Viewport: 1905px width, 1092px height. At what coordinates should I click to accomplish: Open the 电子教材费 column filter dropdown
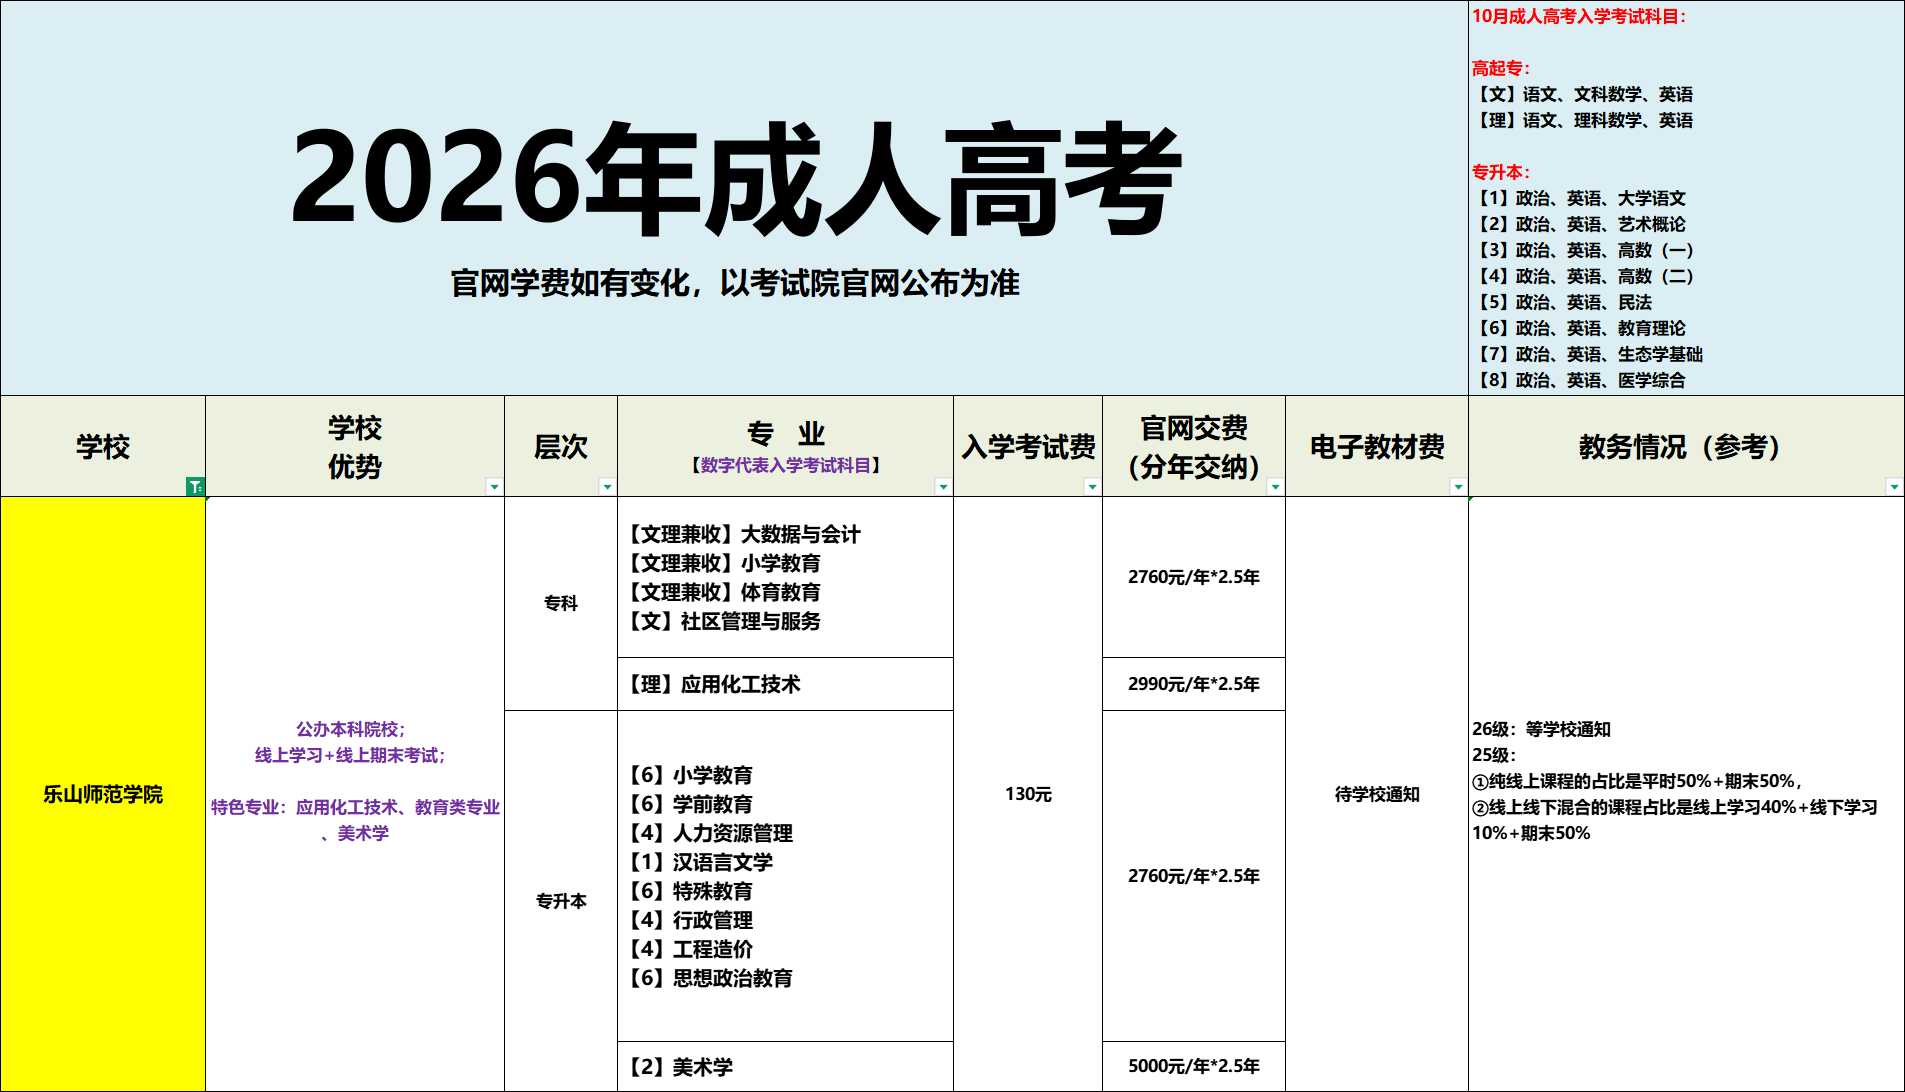click(x=1458, y=486)
